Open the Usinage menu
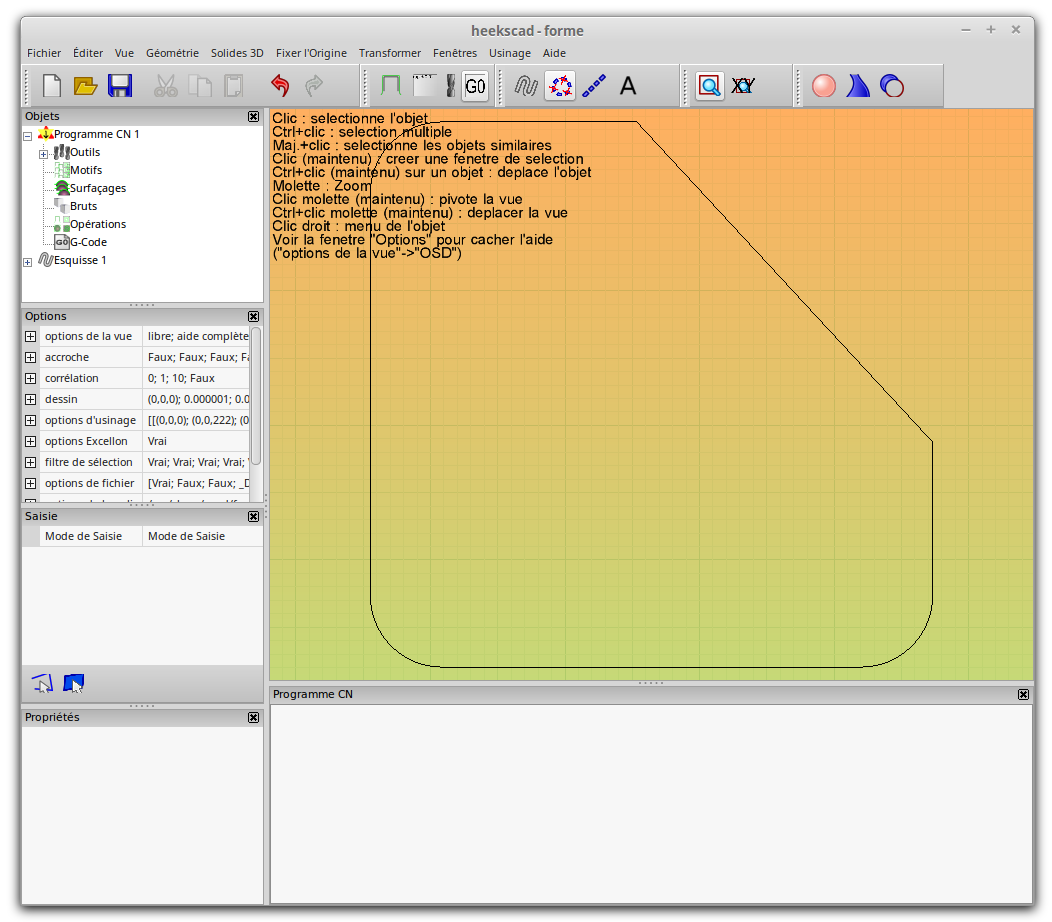 (509, 53)
